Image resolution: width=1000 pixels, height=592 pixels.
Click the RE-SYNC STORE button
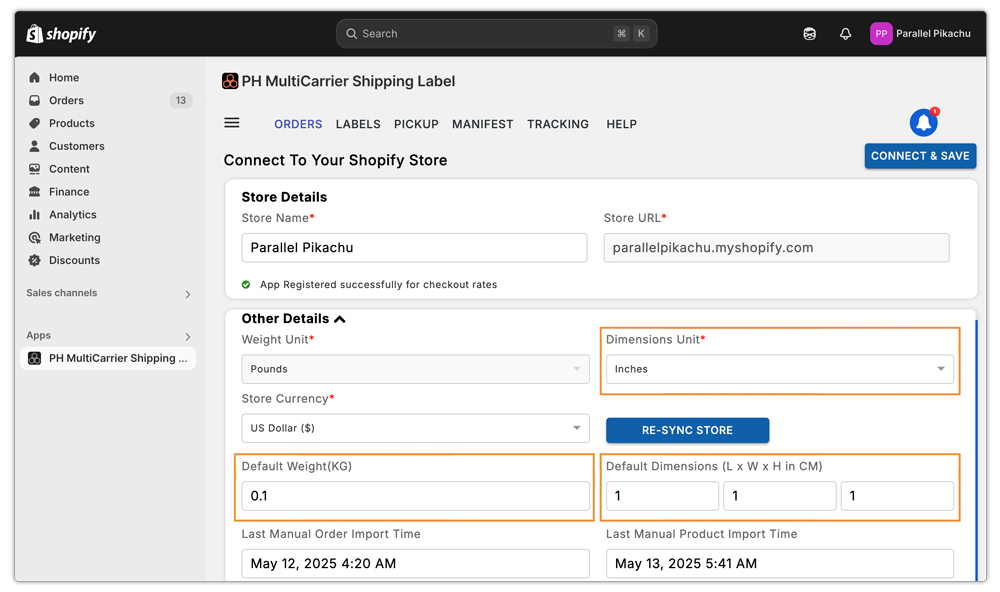coord(687,430)
